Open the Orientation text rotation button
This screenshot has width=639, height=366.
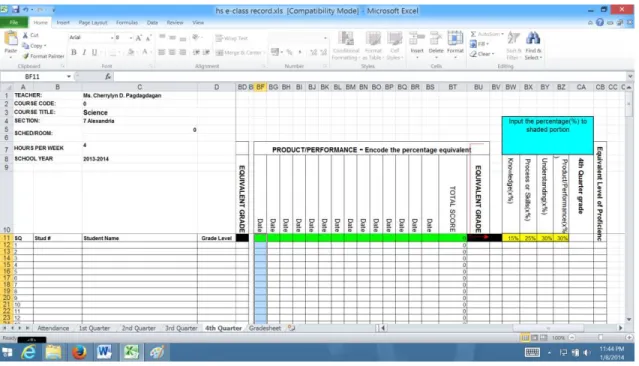pyautogui.click(x=196, y=37)
